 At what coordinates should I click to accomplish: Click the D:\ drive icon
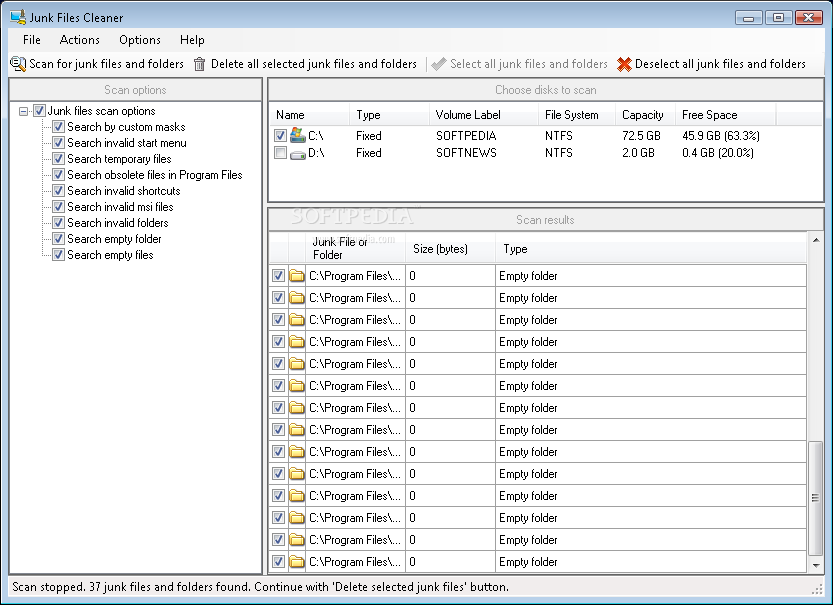tap(298, 154)
